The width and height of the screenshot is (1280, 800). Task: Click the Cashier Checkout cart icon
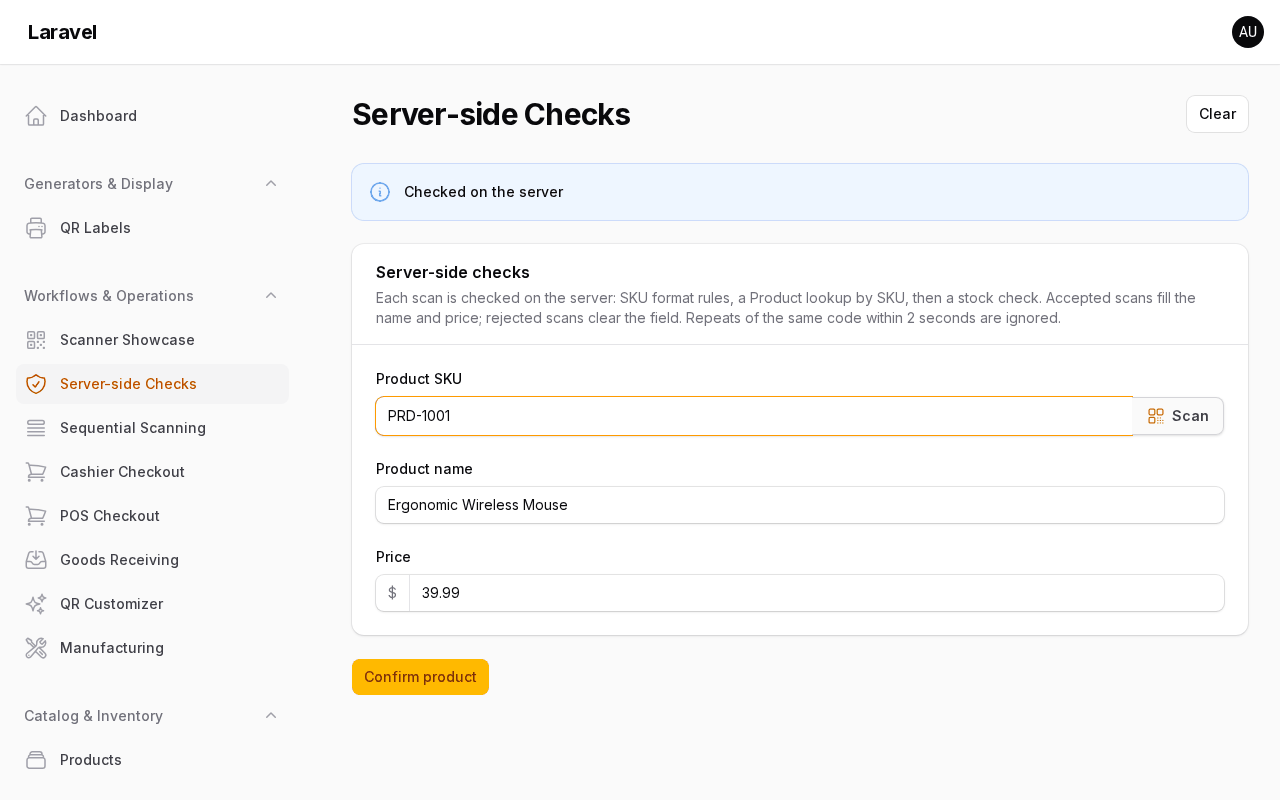[x=36, y=472]
